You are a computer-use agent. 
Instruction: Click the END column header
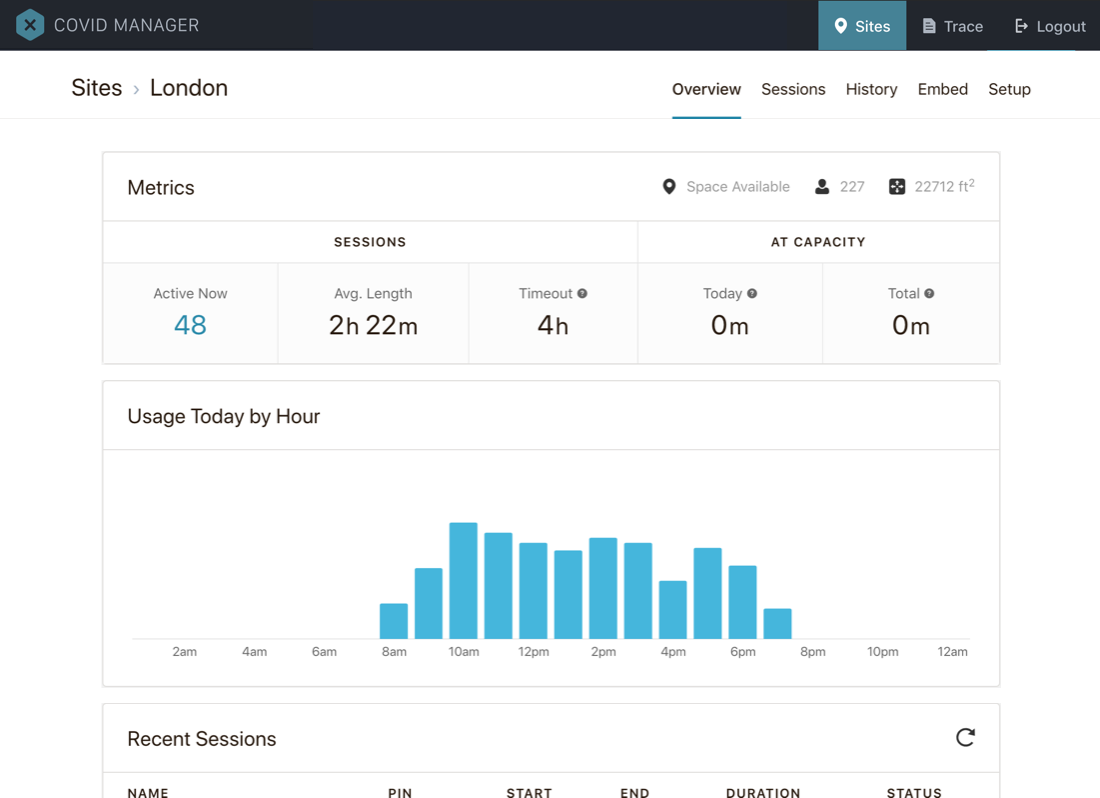[635, 792]
